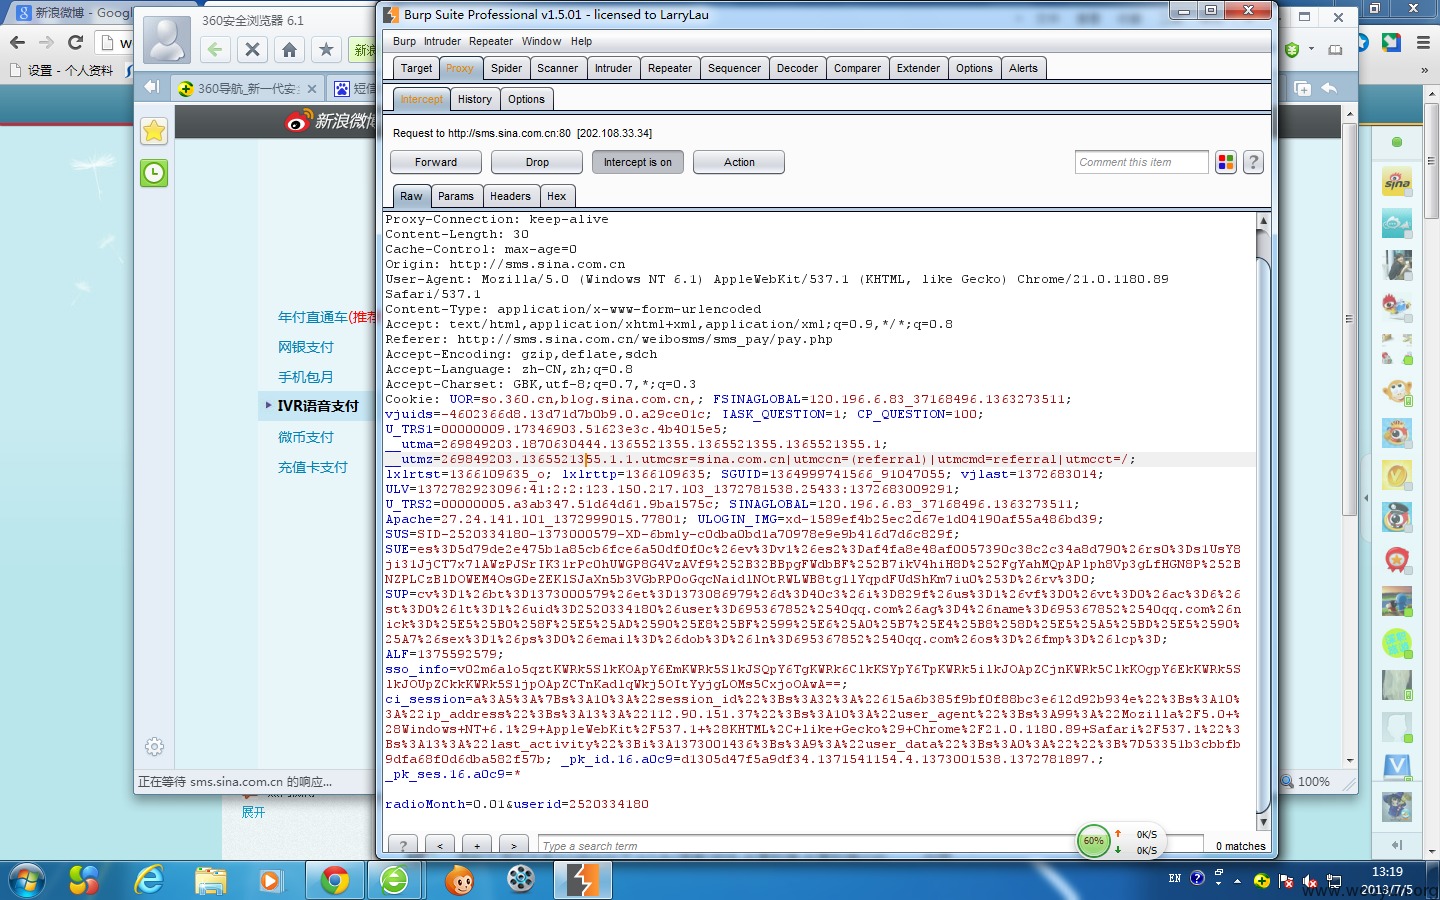Click 360 browser stop loading X button

[x=252, y=49]
